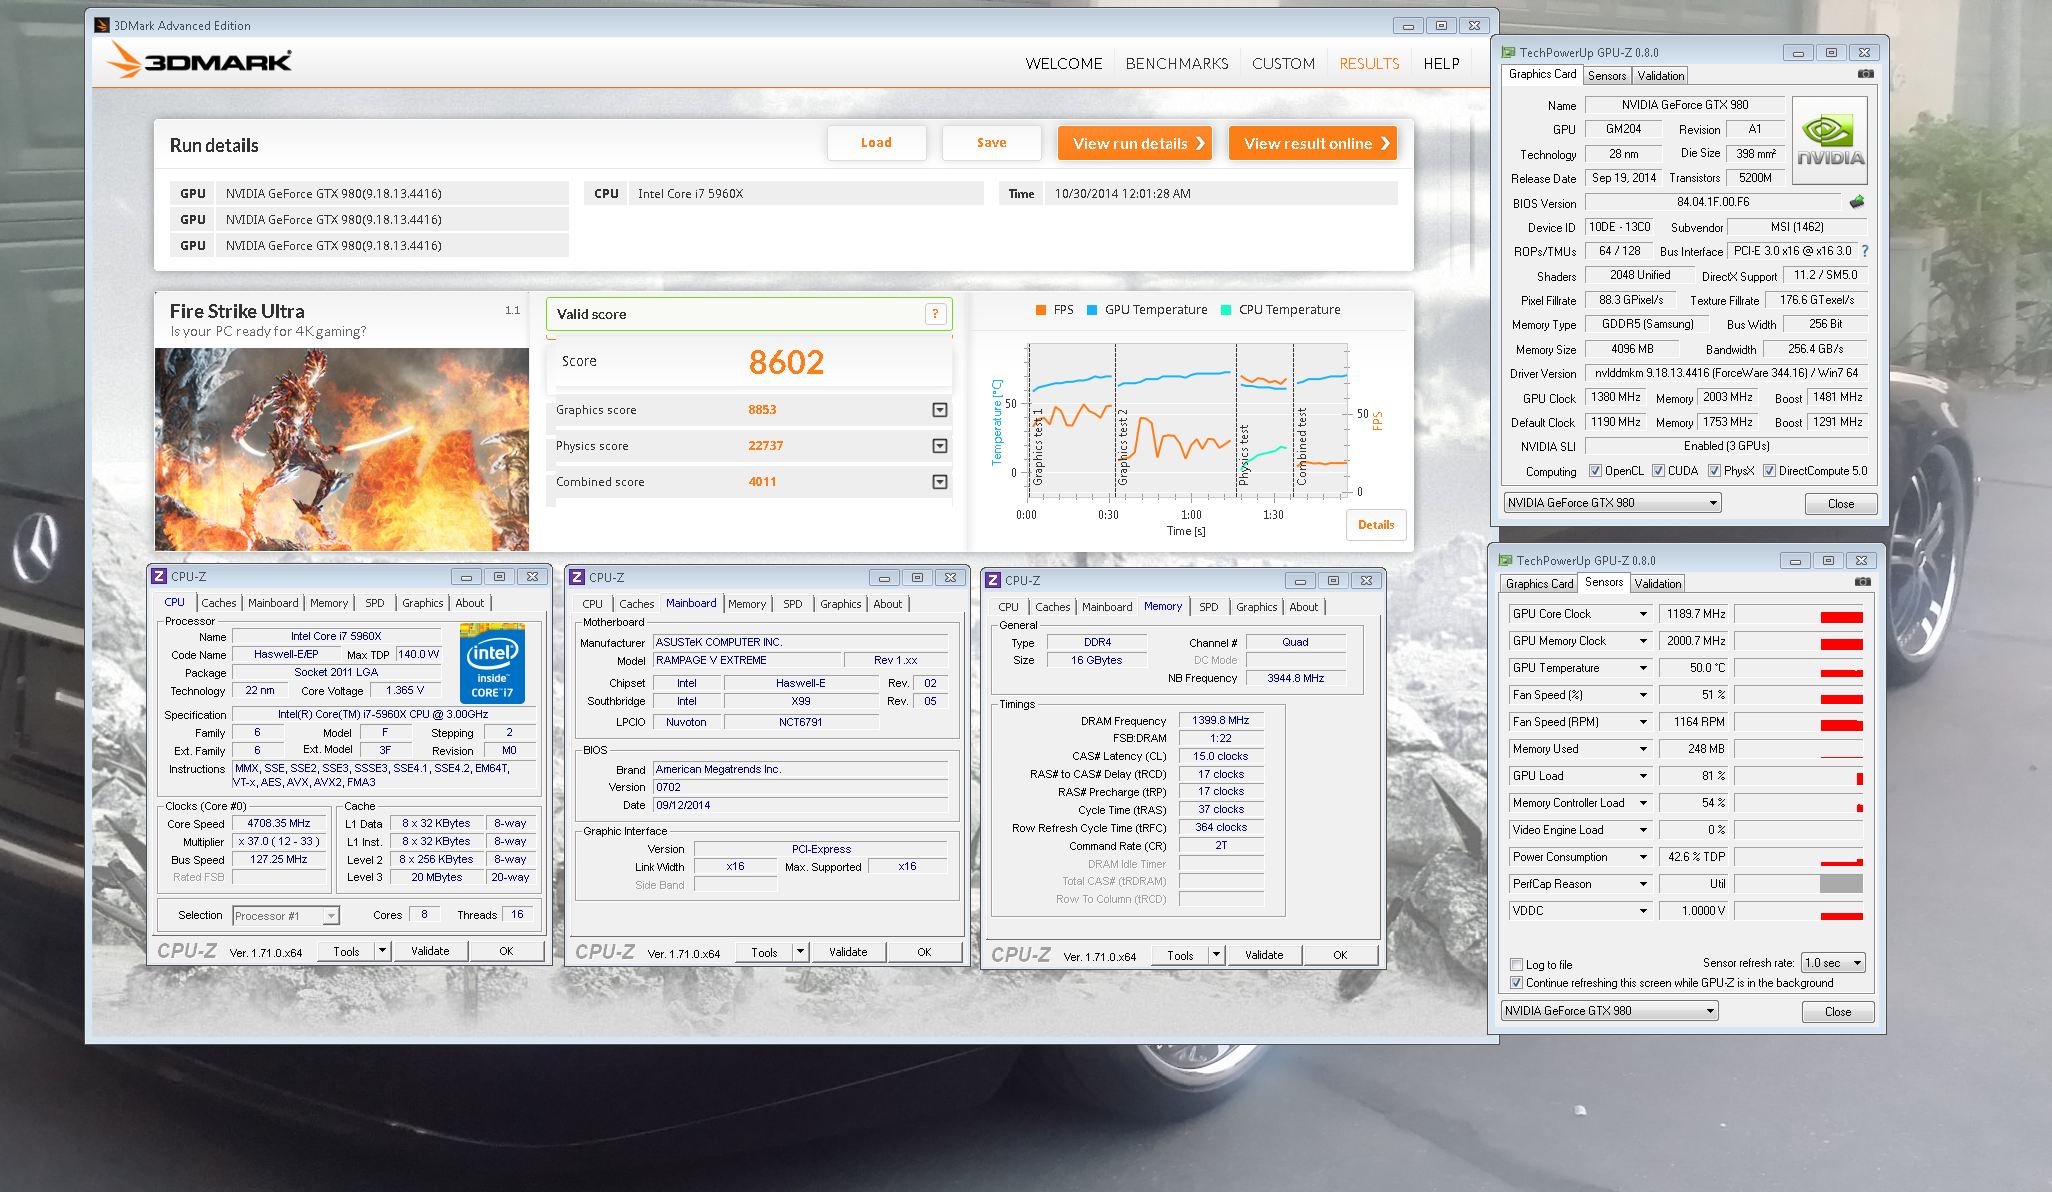The image size is (2052, 1192).
Task: Switch to Caches tab in CPU-Z CPU window
Action: pos(218,603)
